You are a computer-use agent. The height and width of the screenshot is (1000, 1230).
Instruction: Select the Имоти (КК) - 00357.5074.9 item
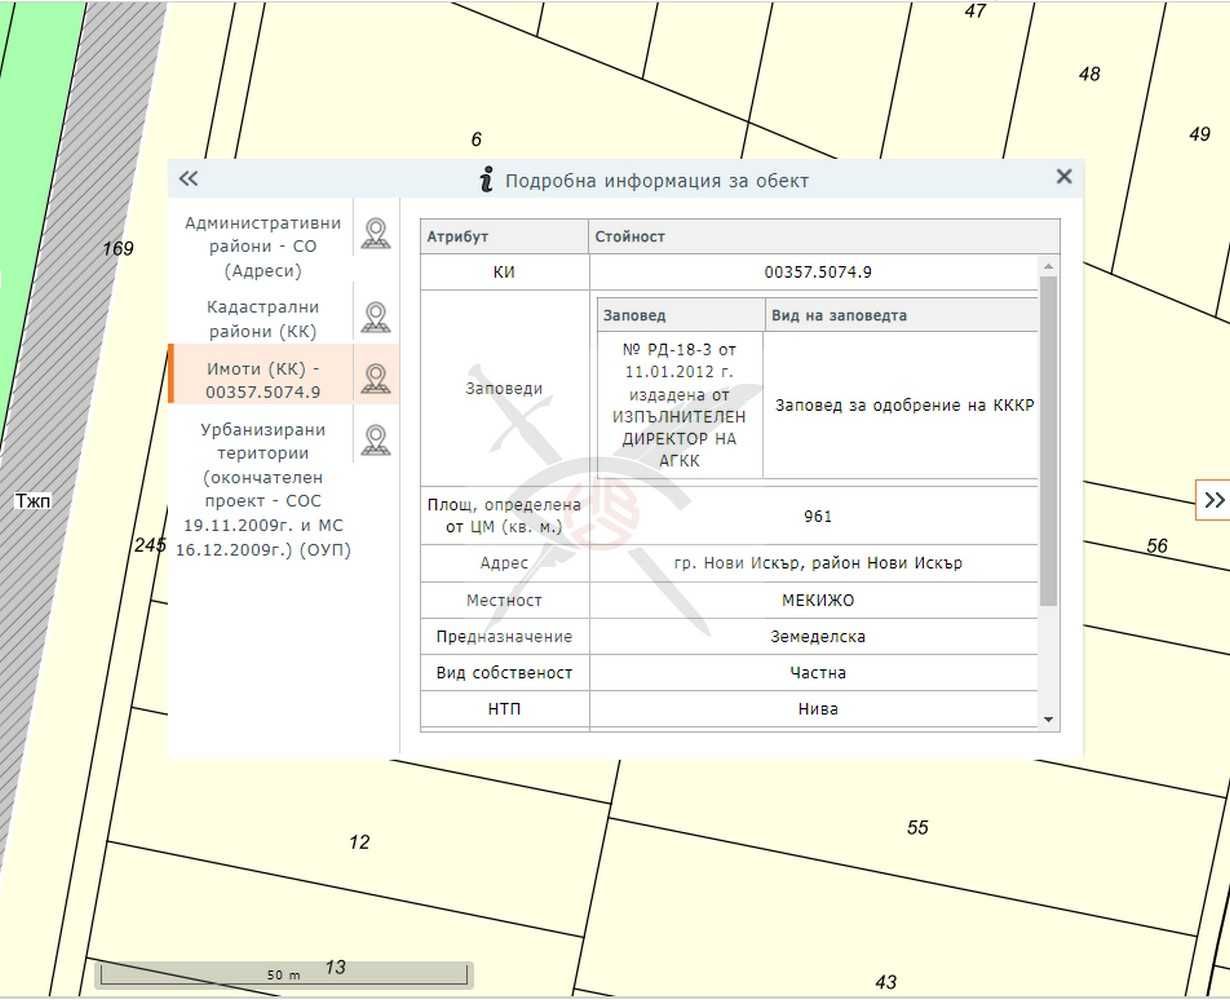pyautogui.click(x=262, y=381)
